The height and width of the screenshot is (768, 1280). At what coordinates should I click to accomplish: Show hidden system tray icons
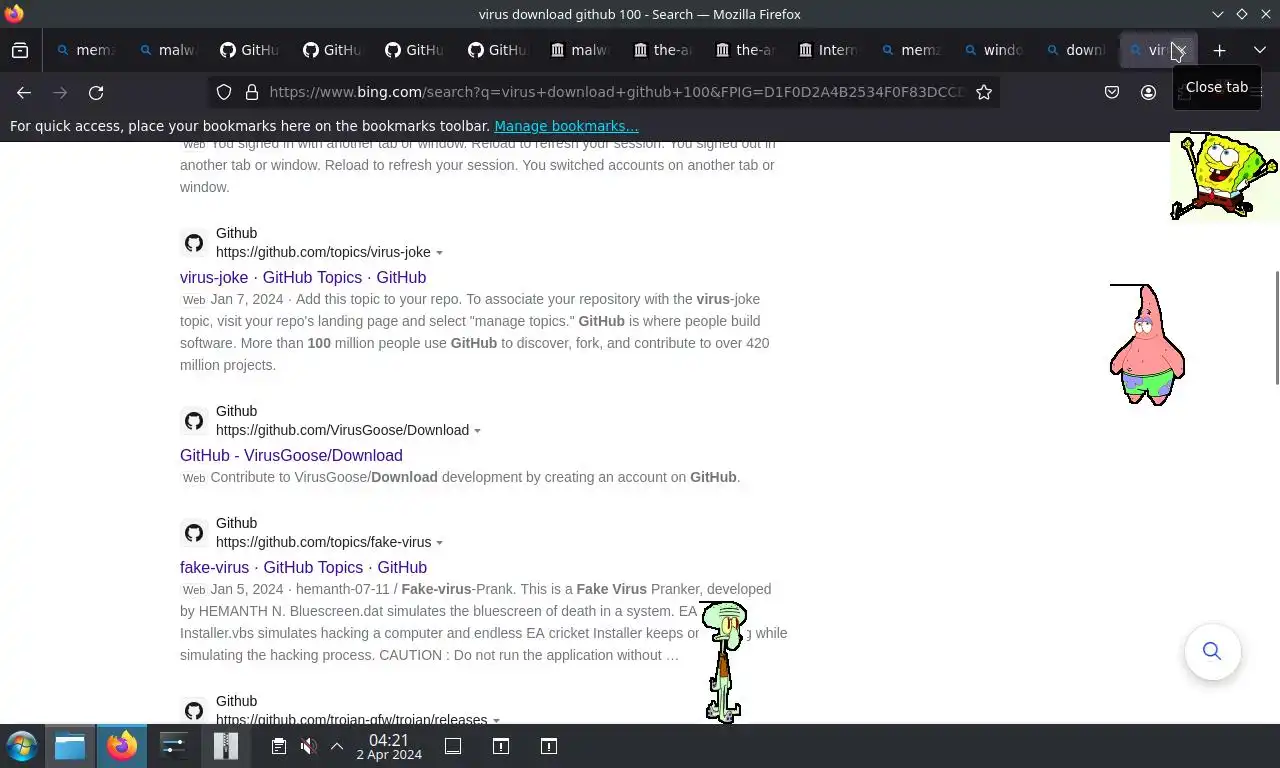click(337, 746)
